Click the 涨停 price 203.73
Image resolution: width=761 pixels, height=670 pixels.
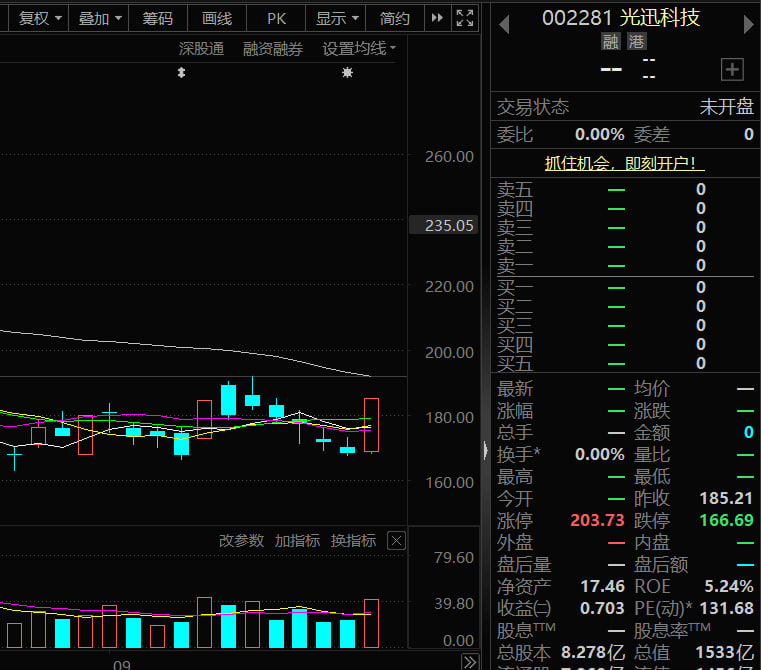click(x=597, y=520)
